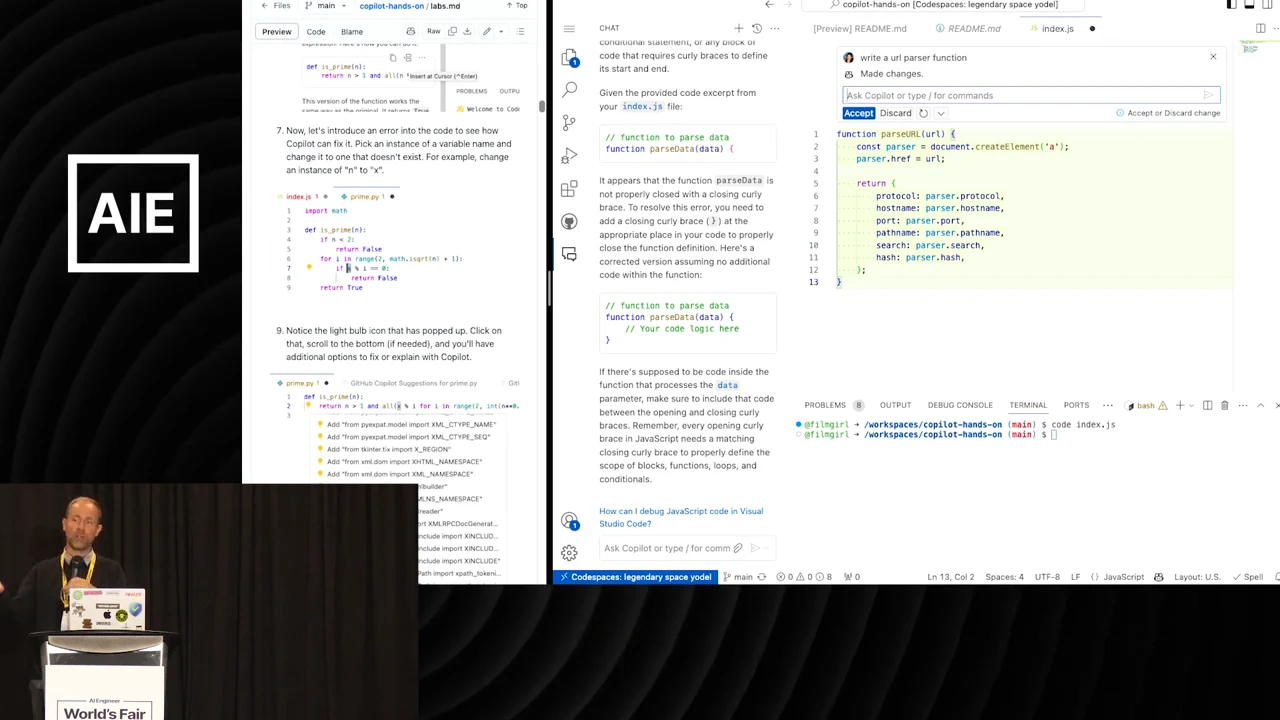Navigate back with the title bar arrow
This screenshot has width=1280, height=720.
(769, 5)
